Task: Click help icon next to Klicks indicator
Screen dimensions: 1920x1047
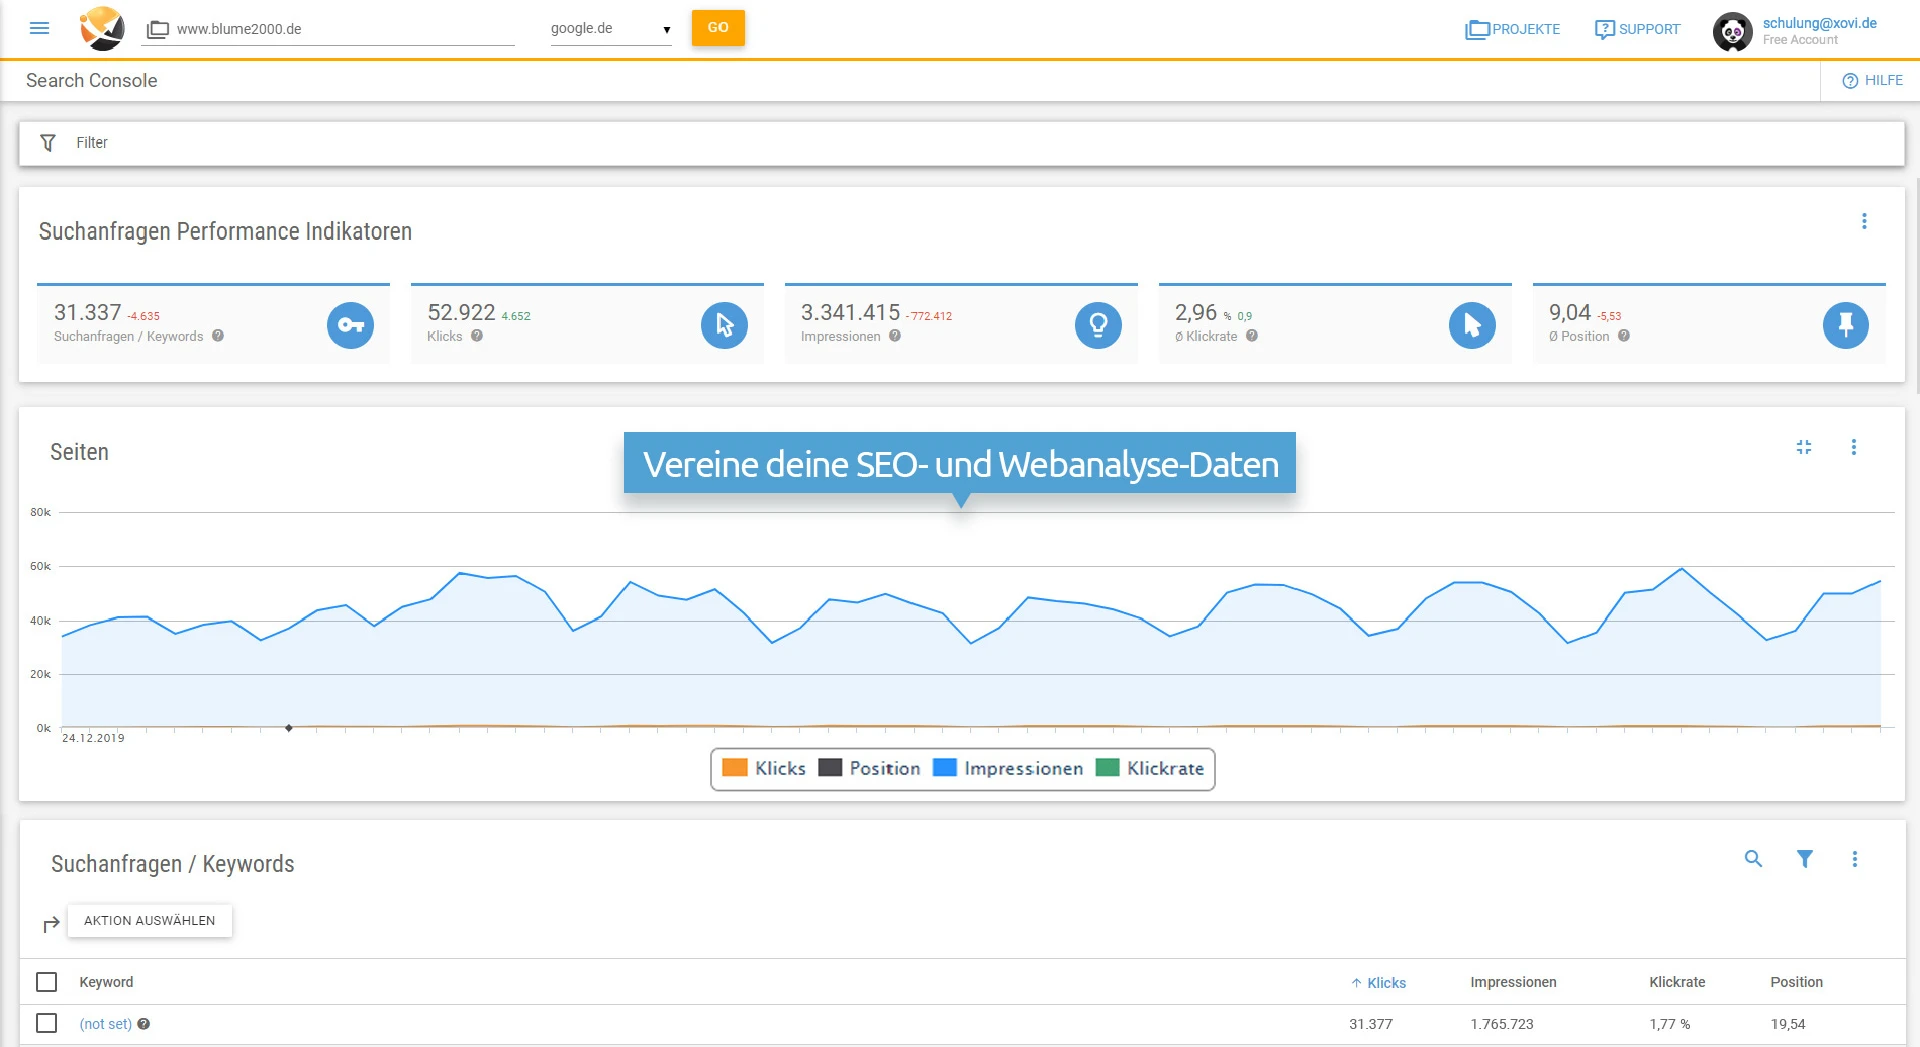Action: (x=477, y=336)
